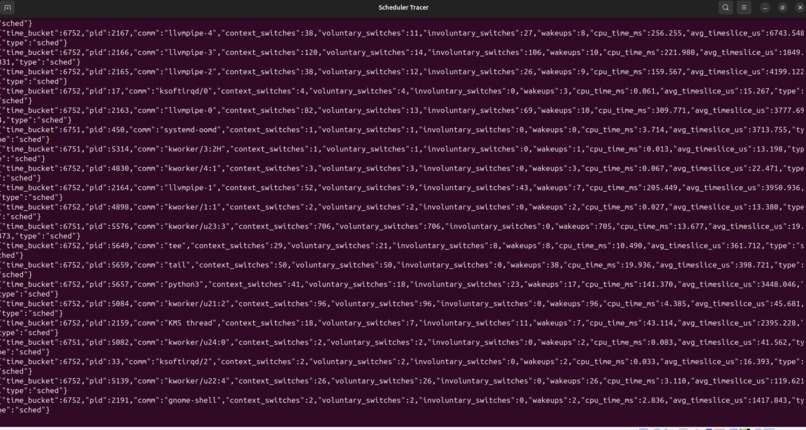The width and height of the screenshot is (806, 430).
Task: Open a new terminal tab
Action: coord(8,8)
